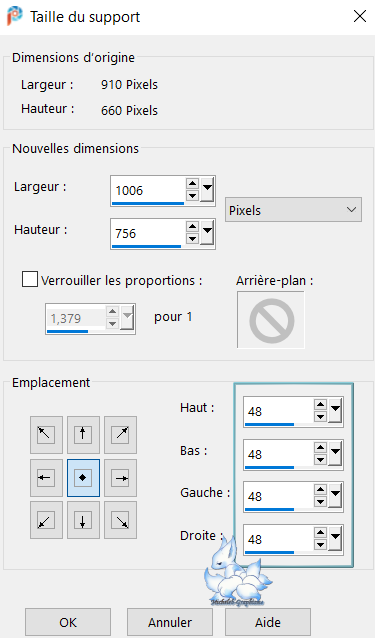
Task: Open help with Aide button
Action: point(268,623)
